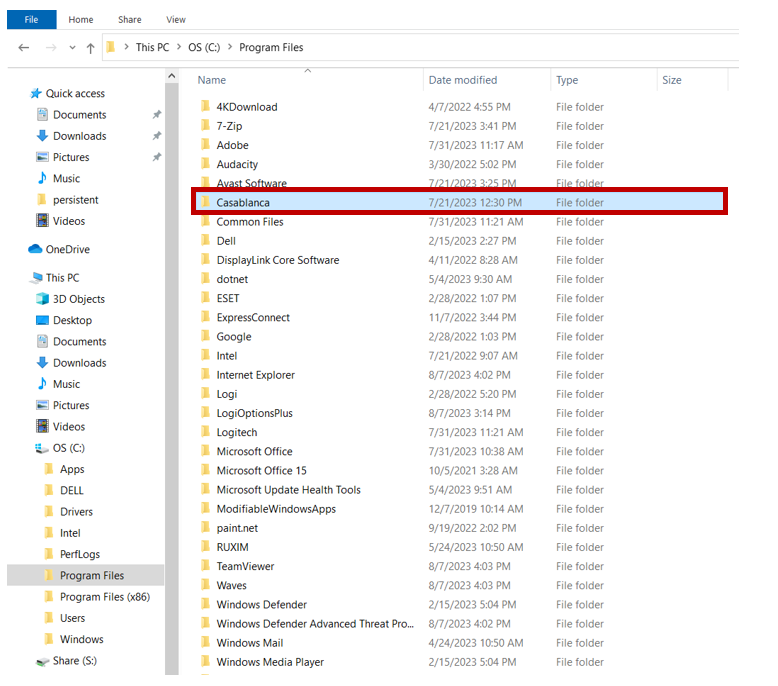Screen dimensions: 778x686
Task: Switch to the Home tab
Action: pyautogui.click(x=81, y=19)
